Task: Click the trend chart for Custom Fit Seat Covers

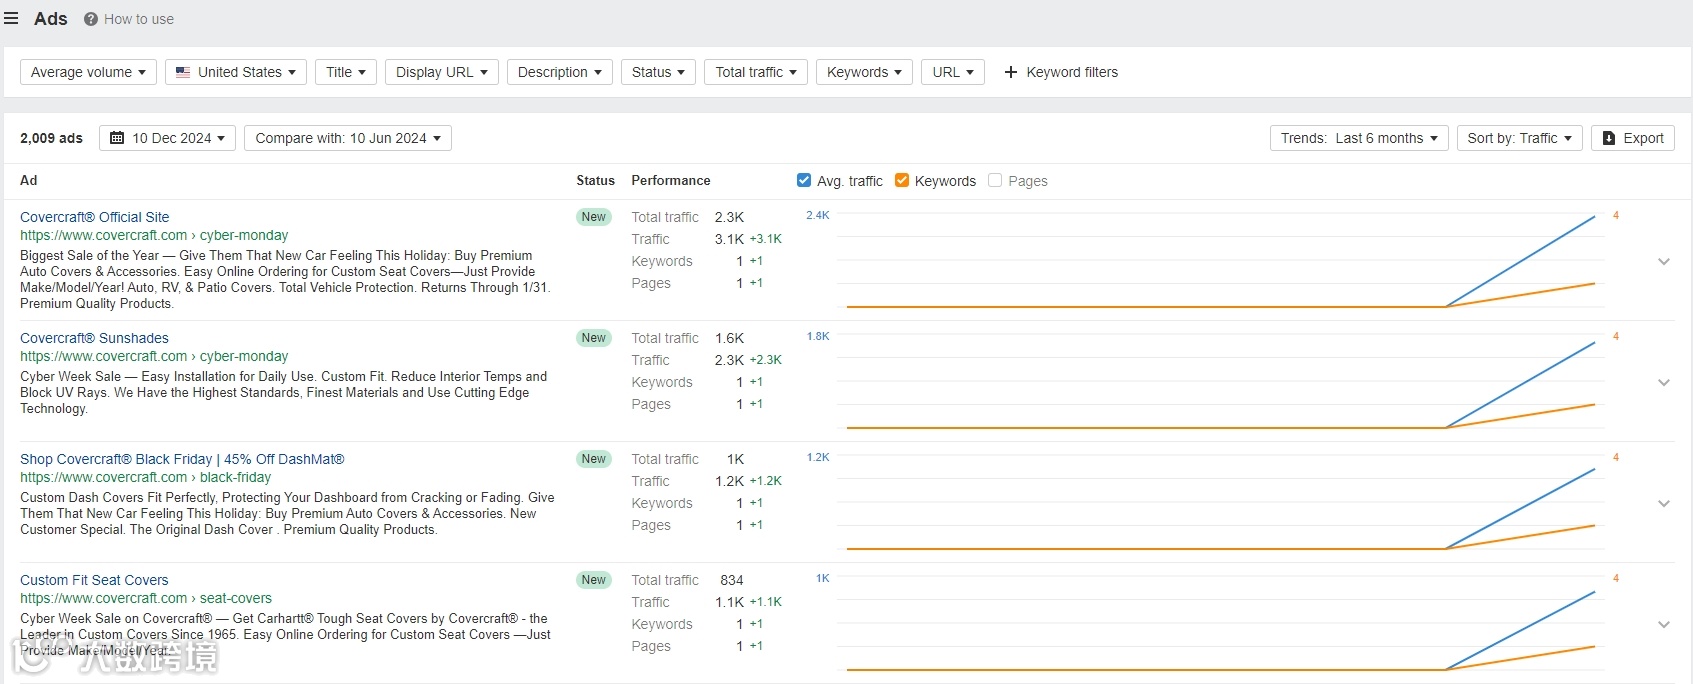Action: [x=1220, y=624]
